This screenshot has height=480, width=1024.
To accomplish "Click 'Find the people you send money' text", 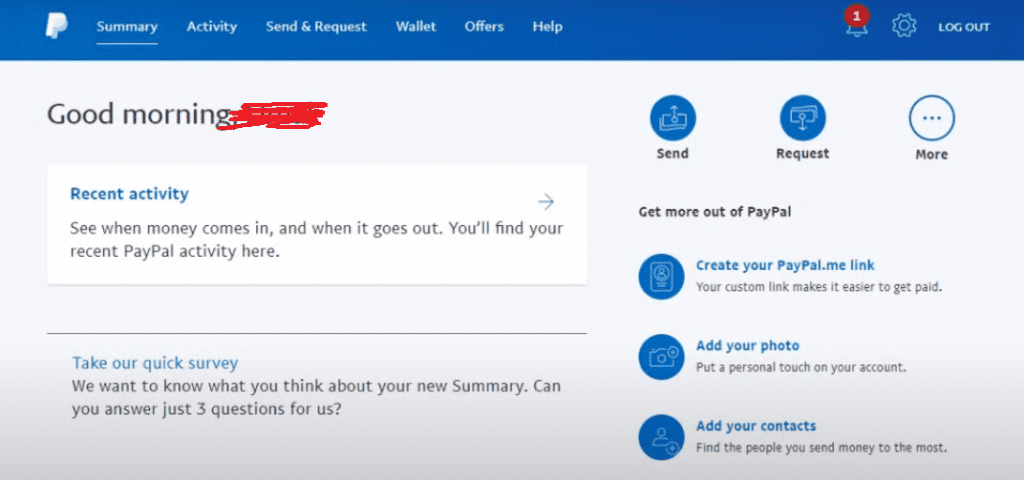I will pyautogui.click(x=822, y=448).
